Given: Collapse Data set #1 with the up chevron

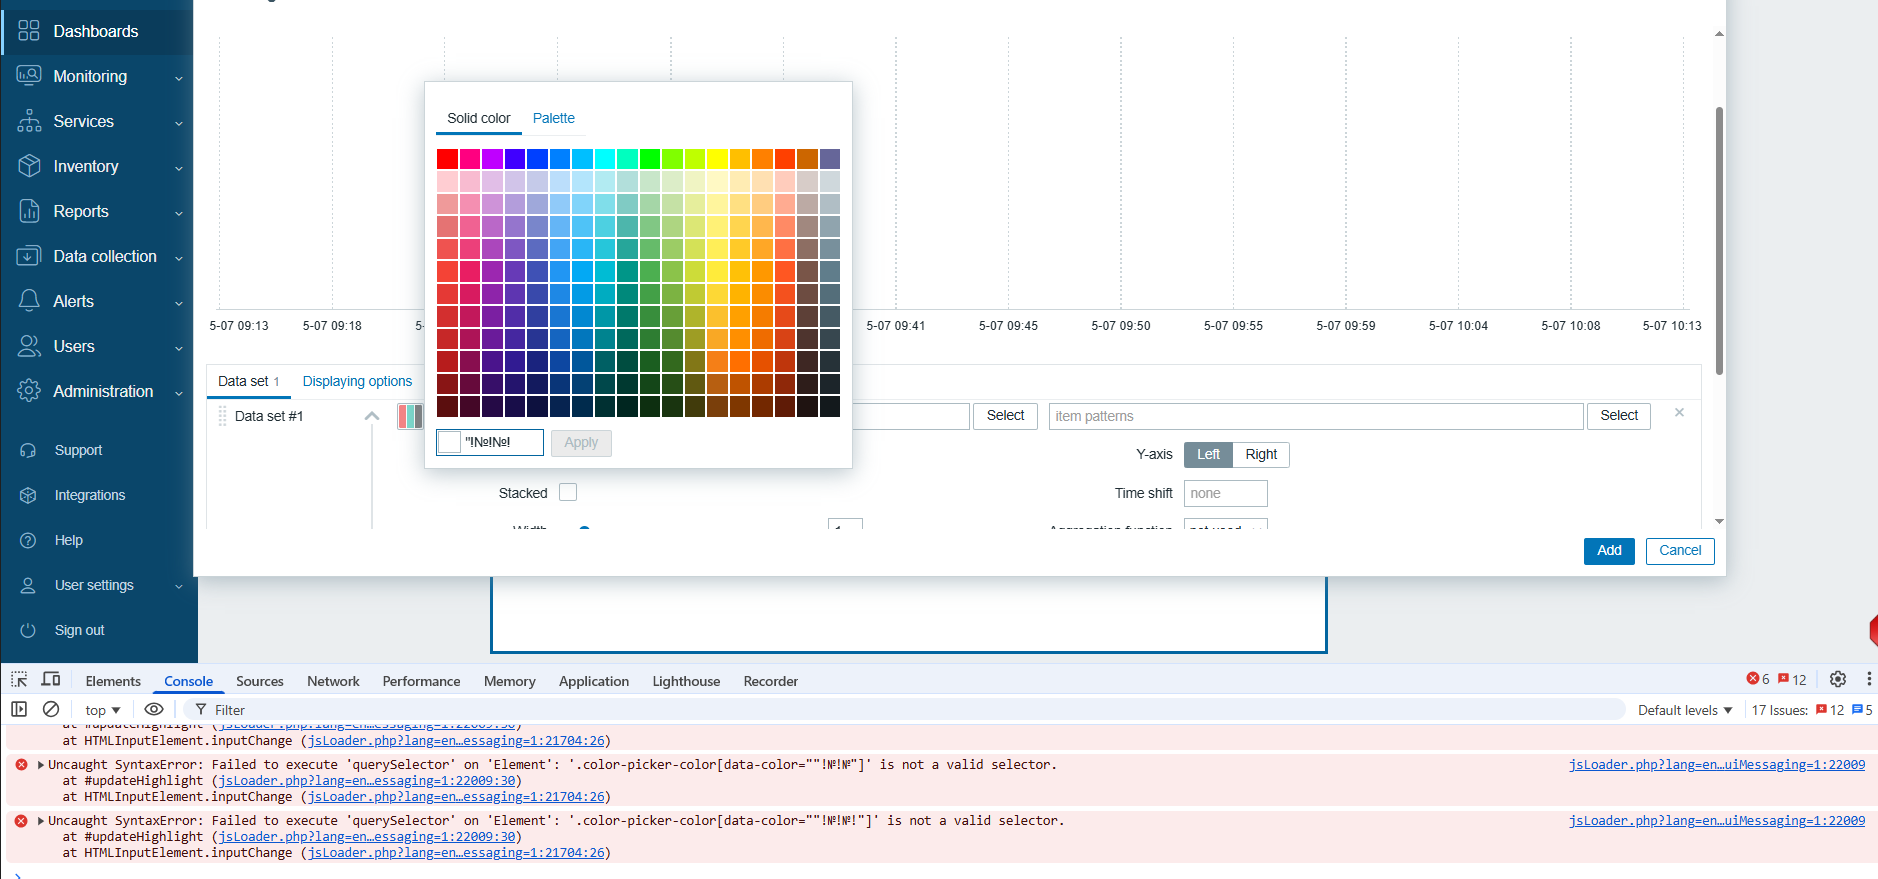Looking at the screenshot, I should [x=372, y=416].
